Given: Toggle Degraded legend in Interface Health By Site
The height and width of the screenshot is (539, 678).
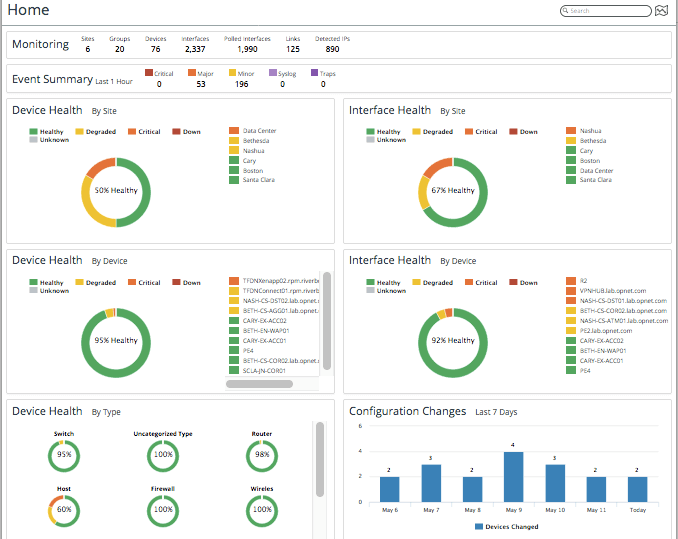Looking at the screenshot, I should click(432, 132).
